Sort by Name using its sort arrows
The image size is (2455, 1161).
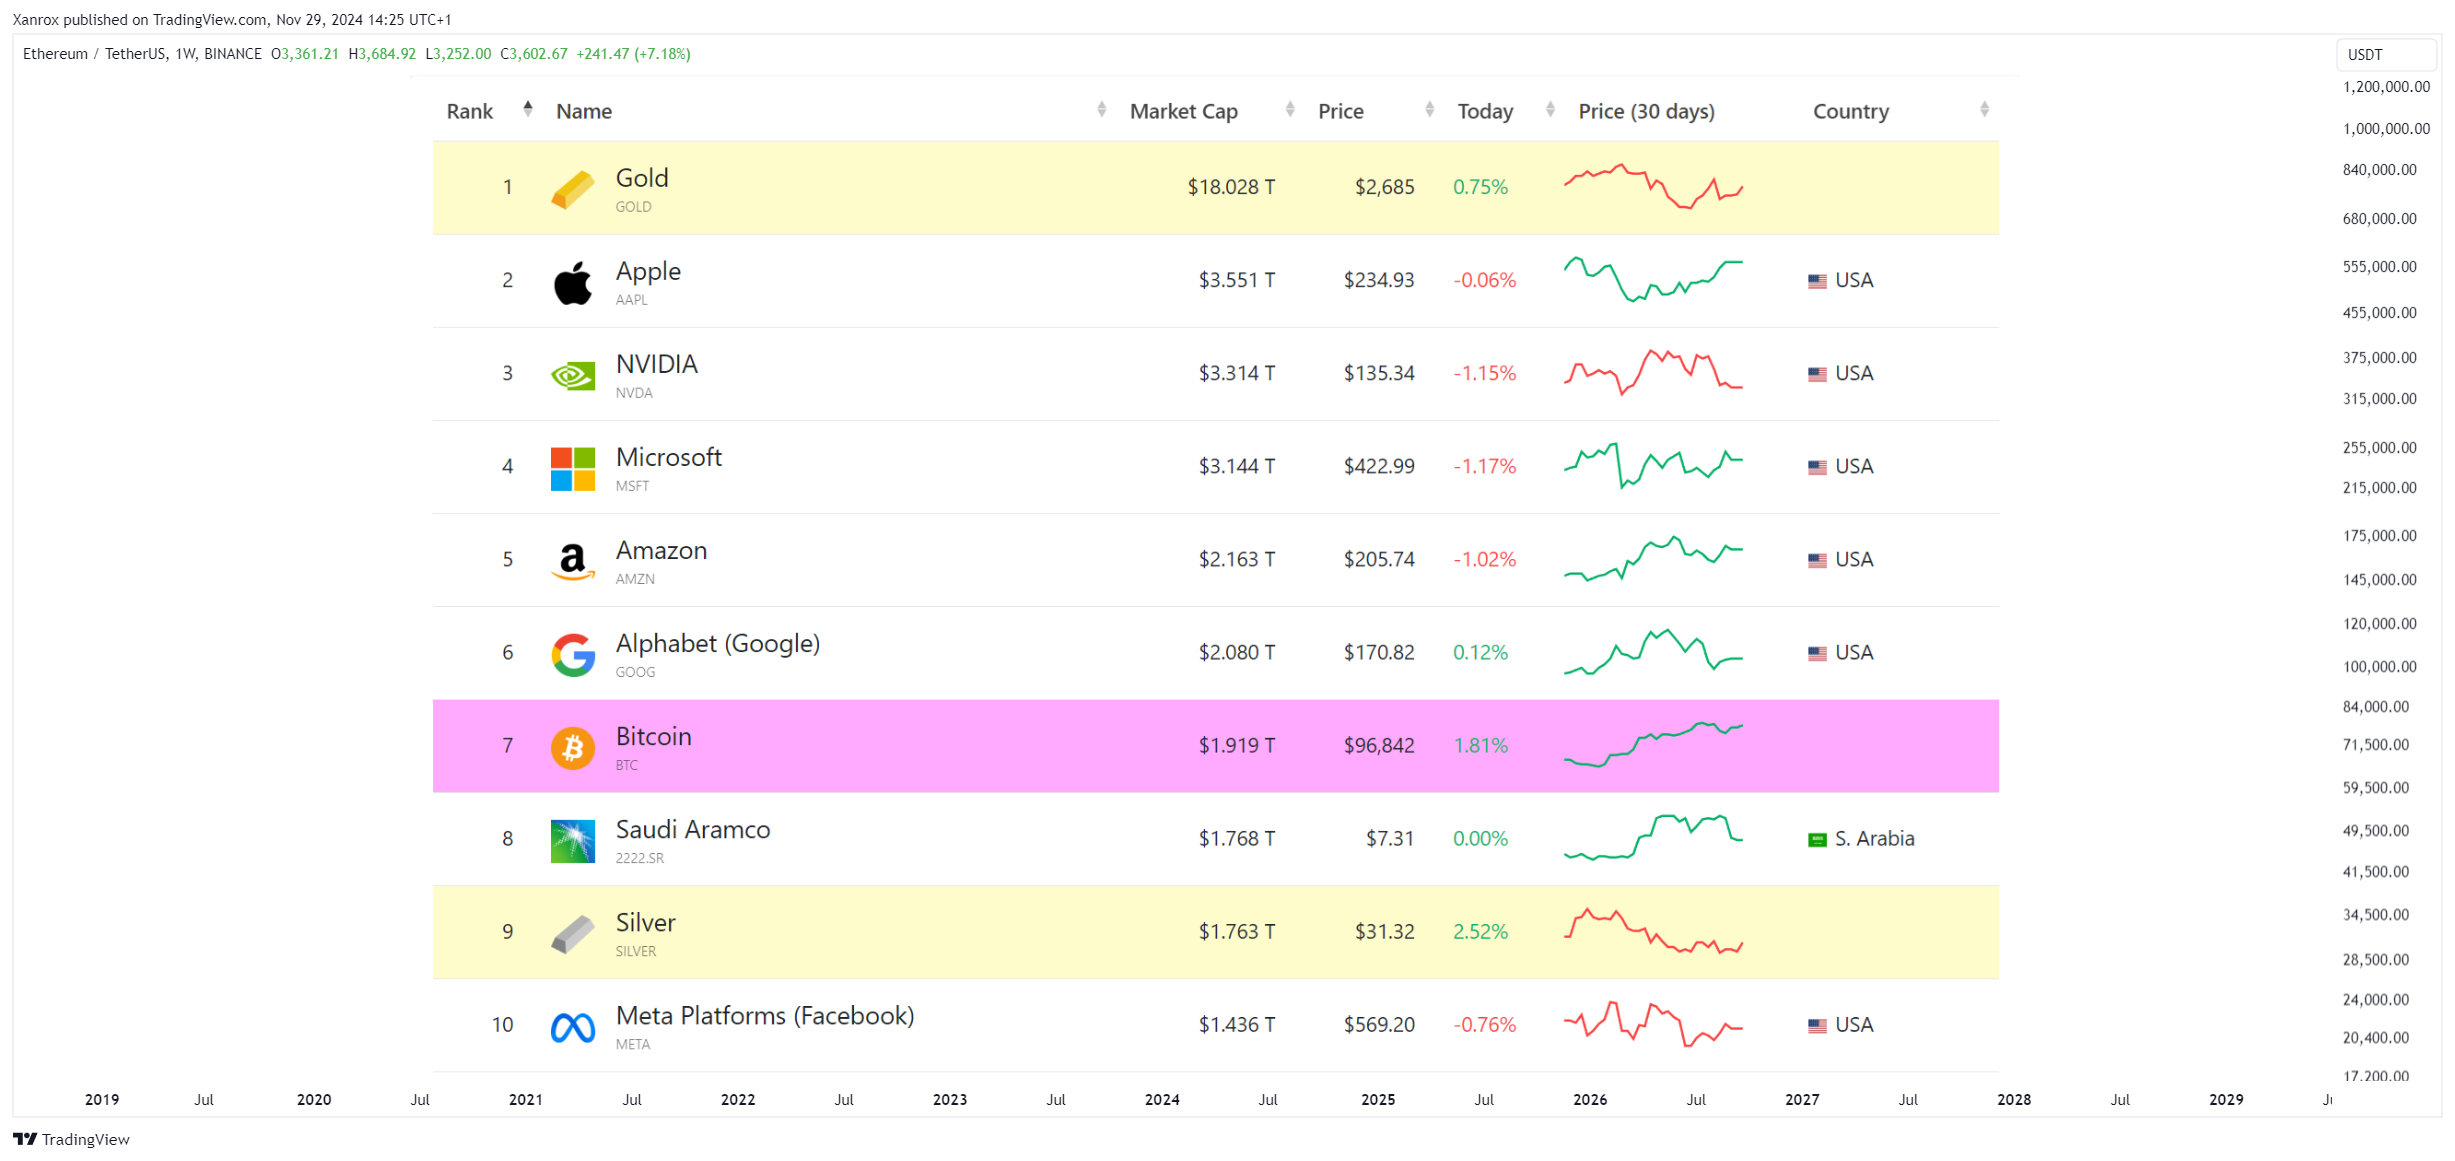tap(1101, 109)
